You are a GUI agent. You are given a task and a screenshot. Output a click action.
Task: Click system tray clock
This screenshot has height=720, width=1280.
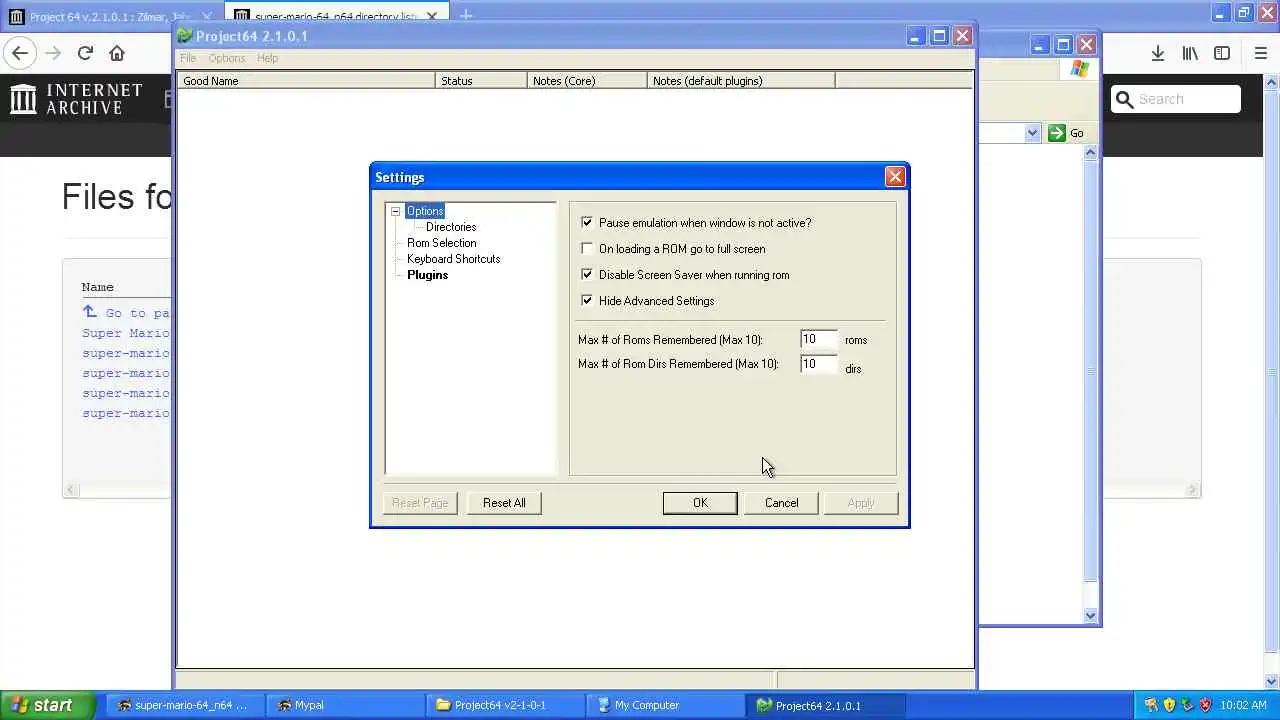[1243, 705]
